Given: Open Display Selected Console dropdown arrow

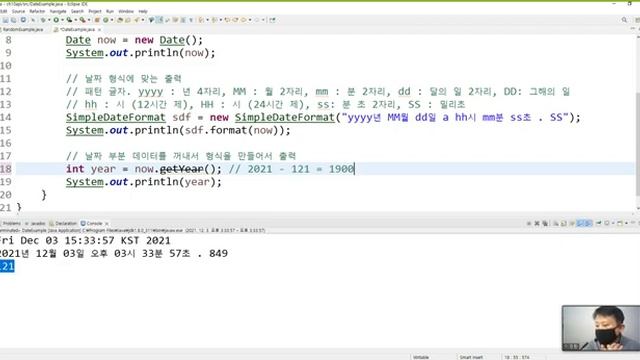Looking at the screenshot, I should (x=613, y=223).
